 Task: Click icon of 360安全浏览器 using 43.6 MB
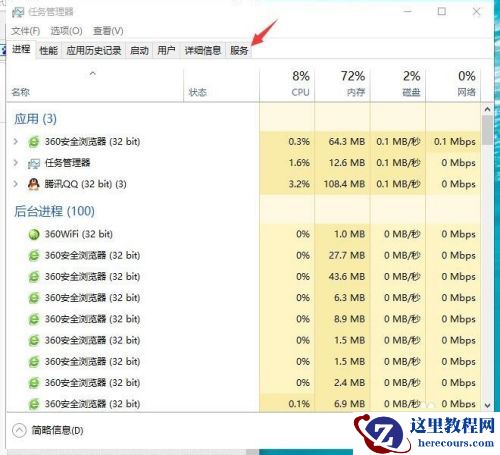coord(34,277)
